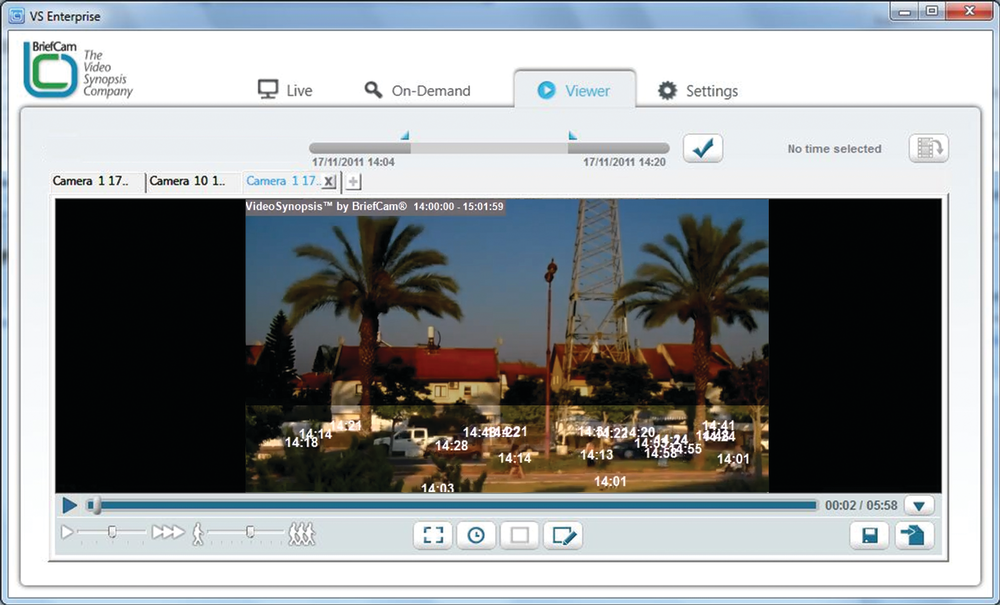Screen dimensions: 1000x605
Task: Click the object density slider handle
Action: (250, 532)
